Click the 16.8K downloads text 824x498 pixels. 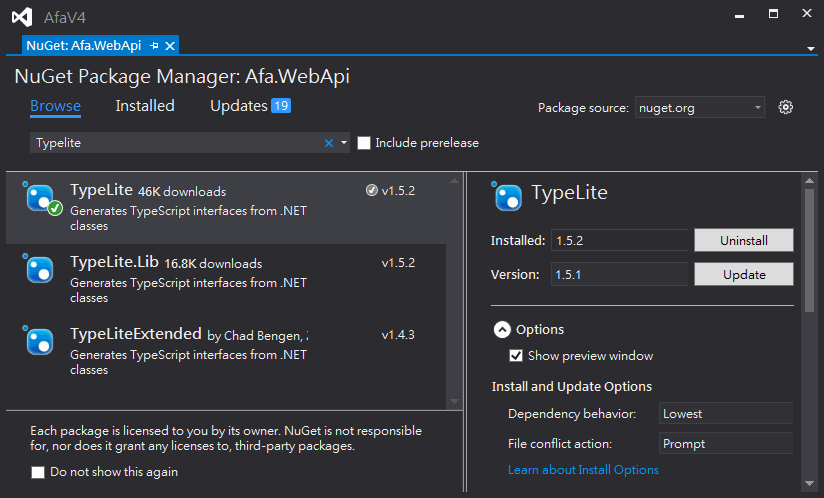[213, 264]
